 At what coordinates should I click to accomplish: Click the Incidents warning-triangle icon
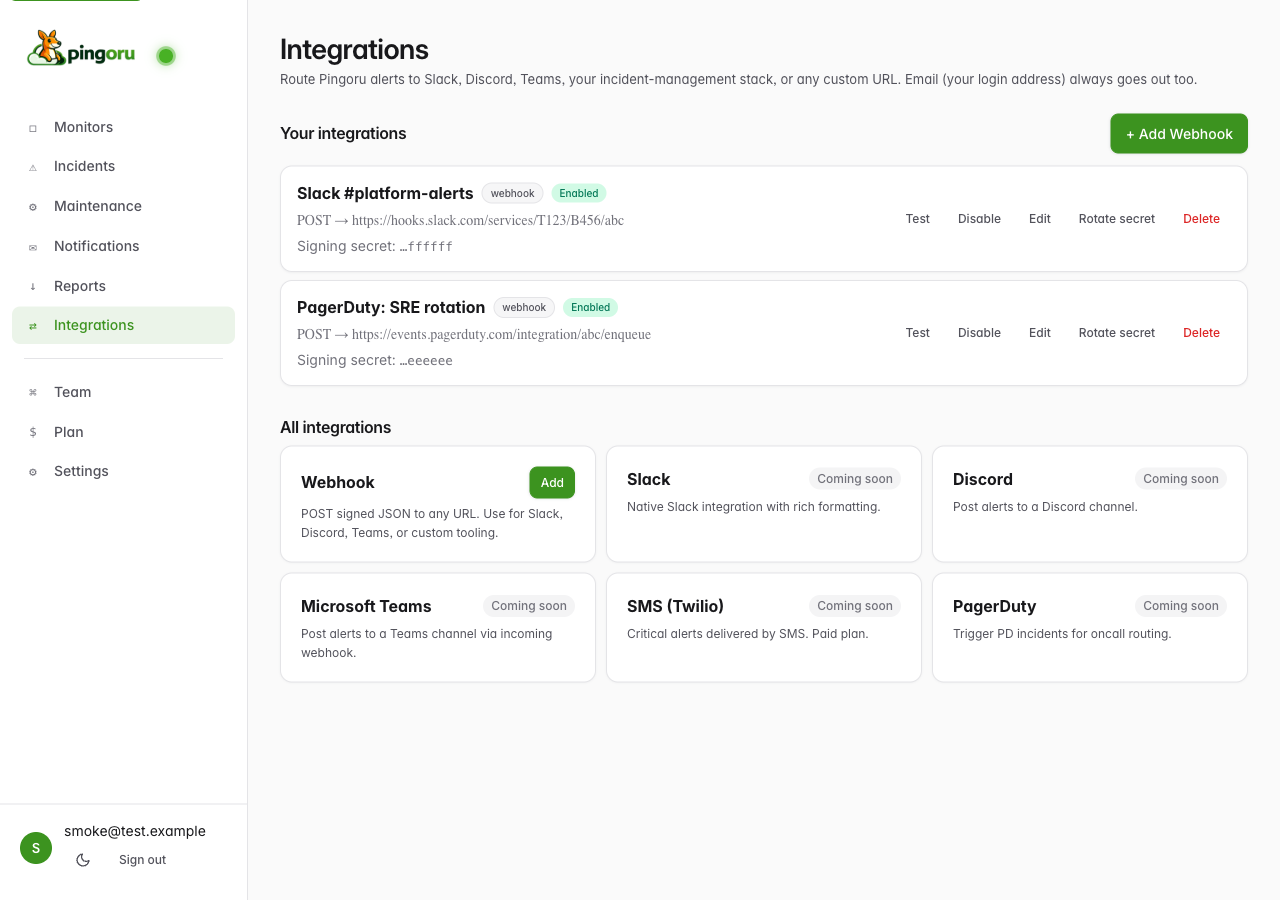coord(33,166)
